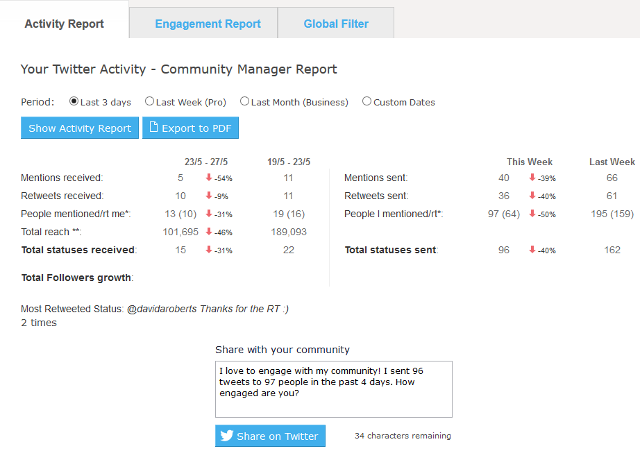Click the Export to PDF button
This screenshot has width=640, height=451.
(x=190, y=128)
